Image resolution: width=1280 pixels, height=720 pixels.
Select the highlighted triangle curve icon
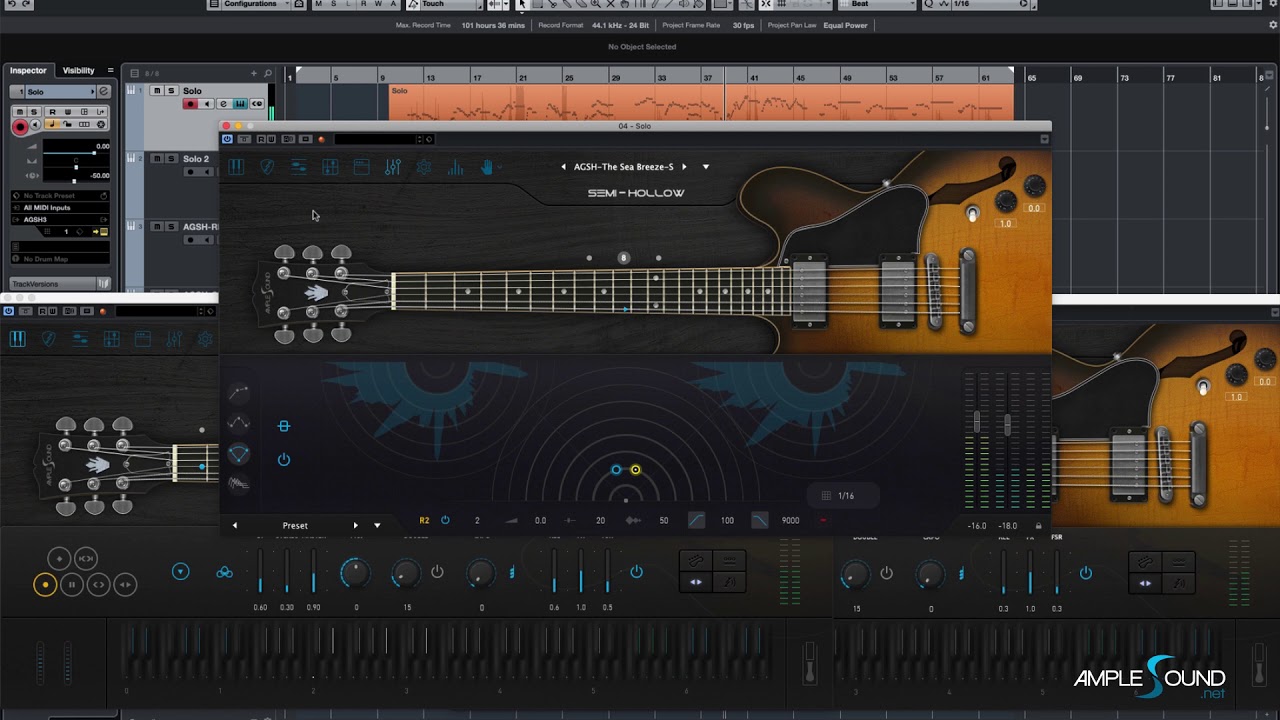coord(238,454)
